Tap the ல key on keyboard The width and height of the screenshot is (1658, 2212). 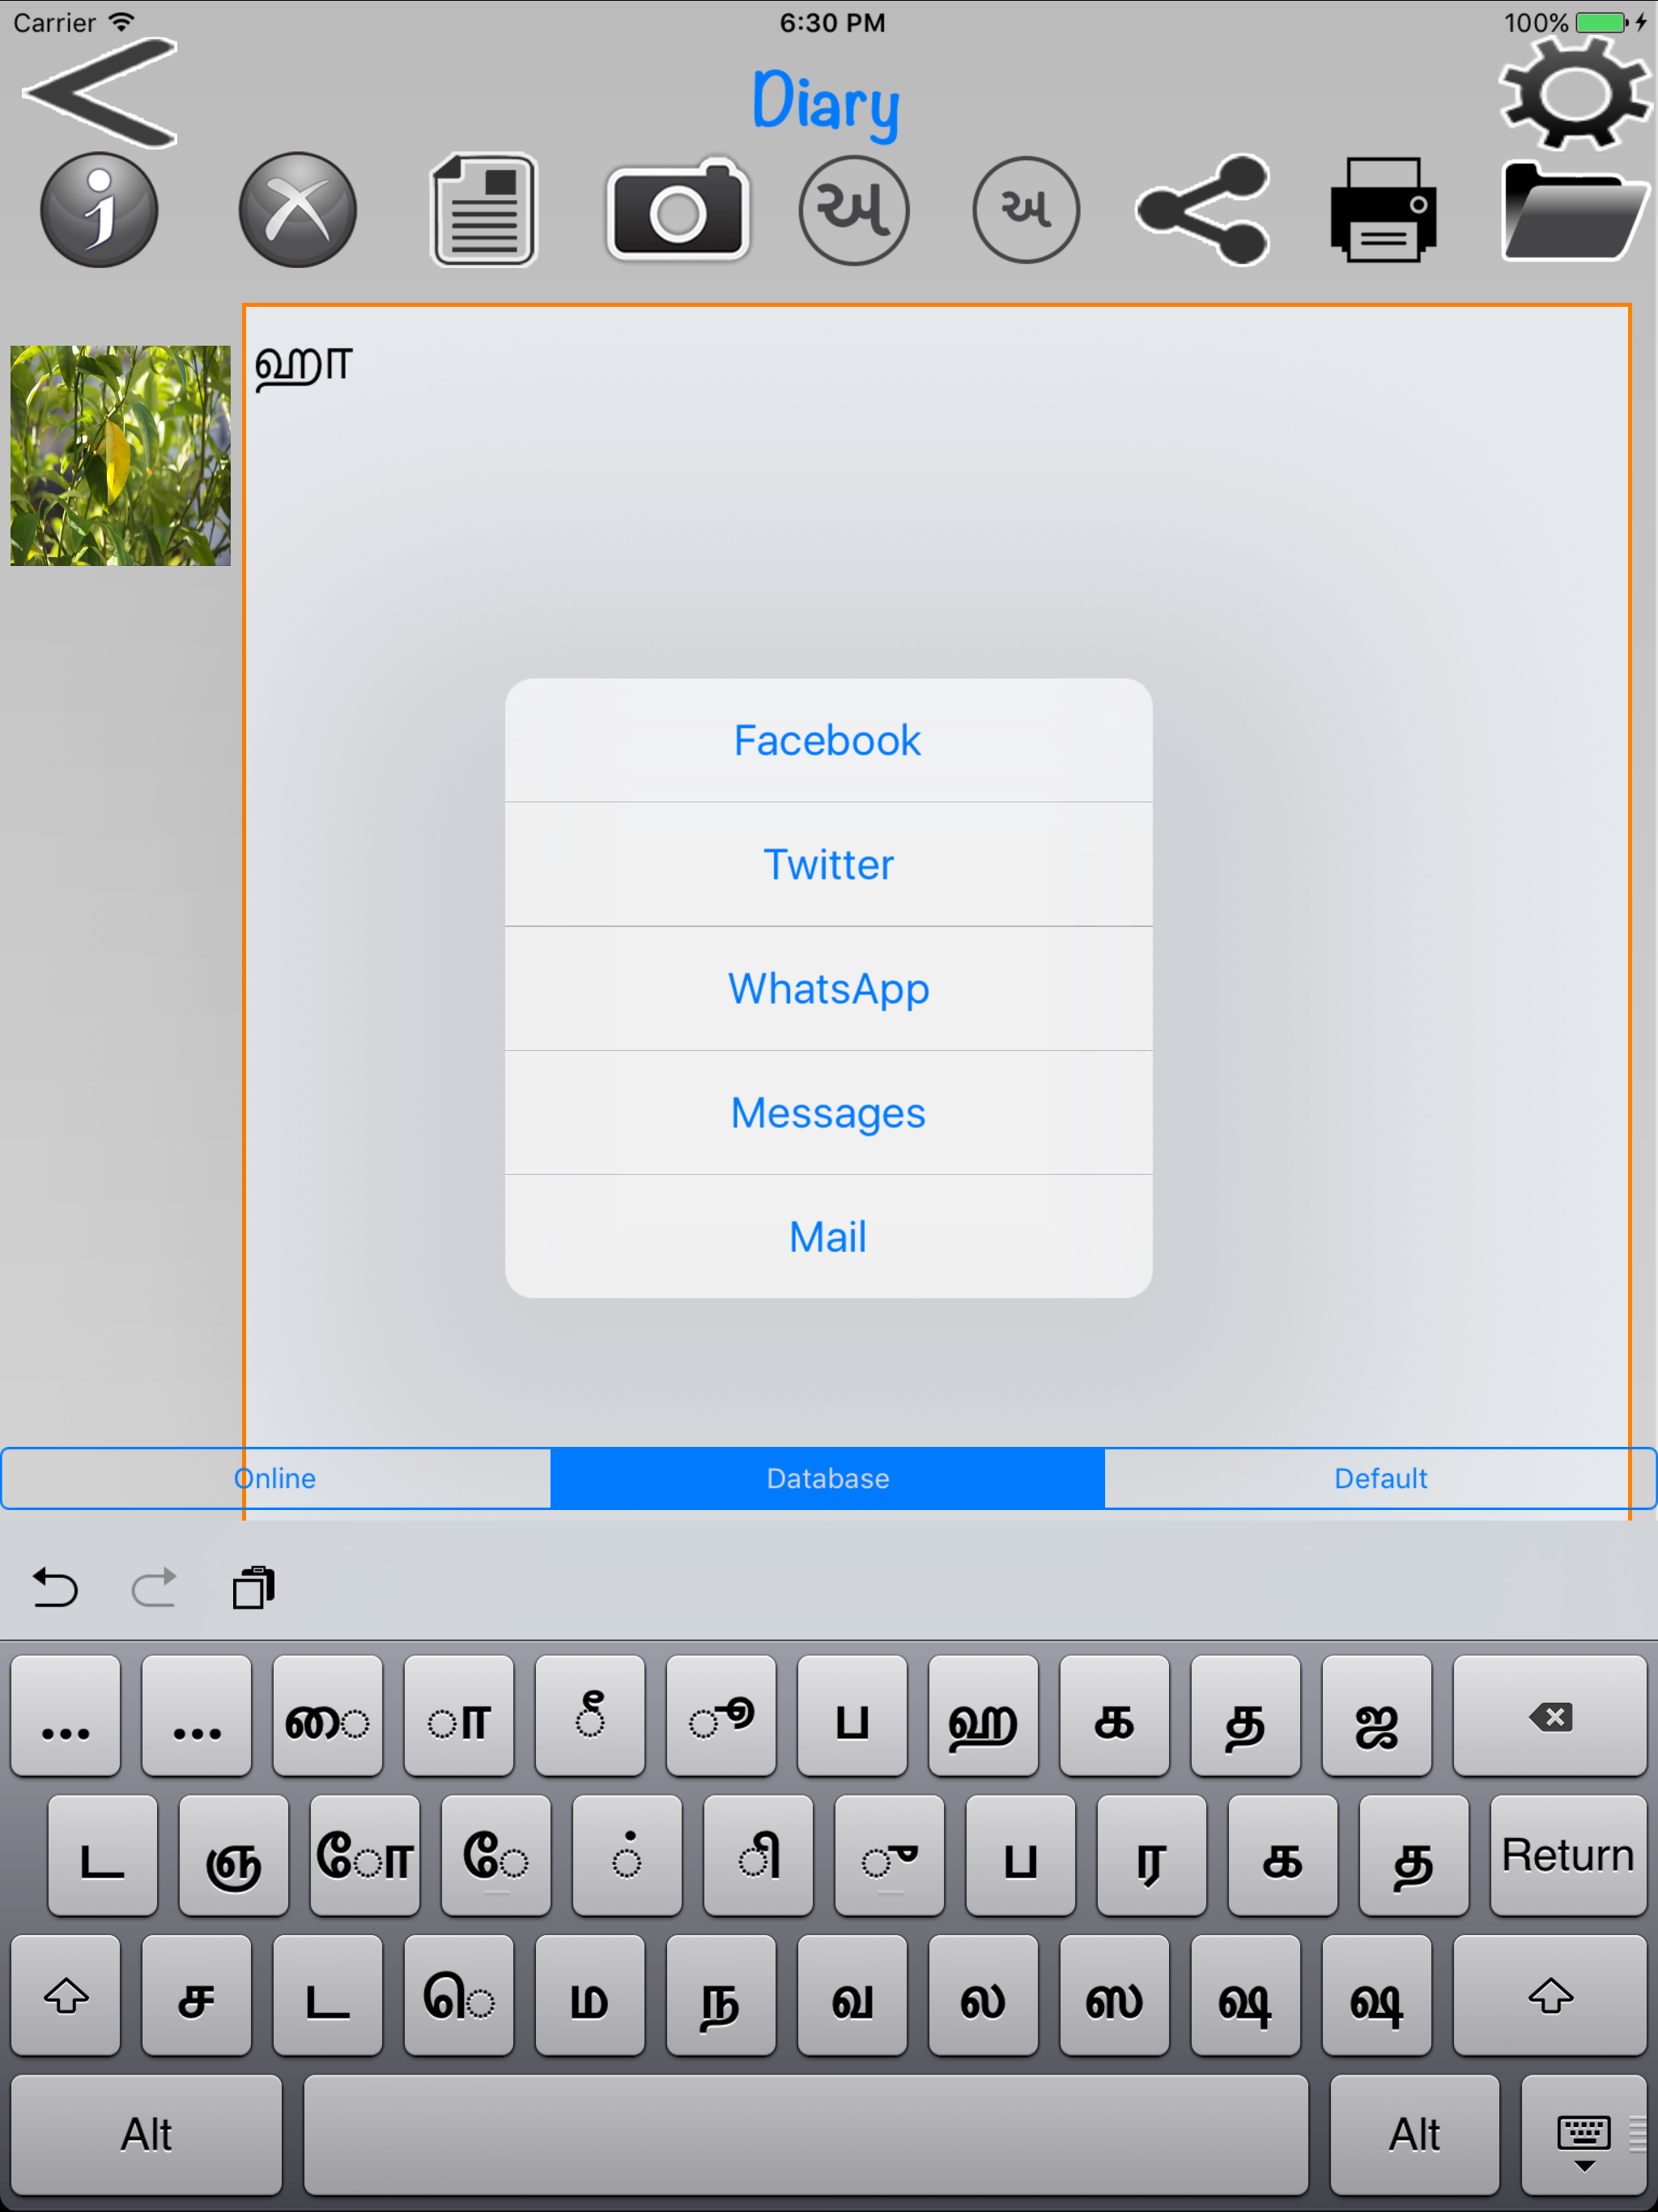pyautogui.click(x=983, y=1996)
